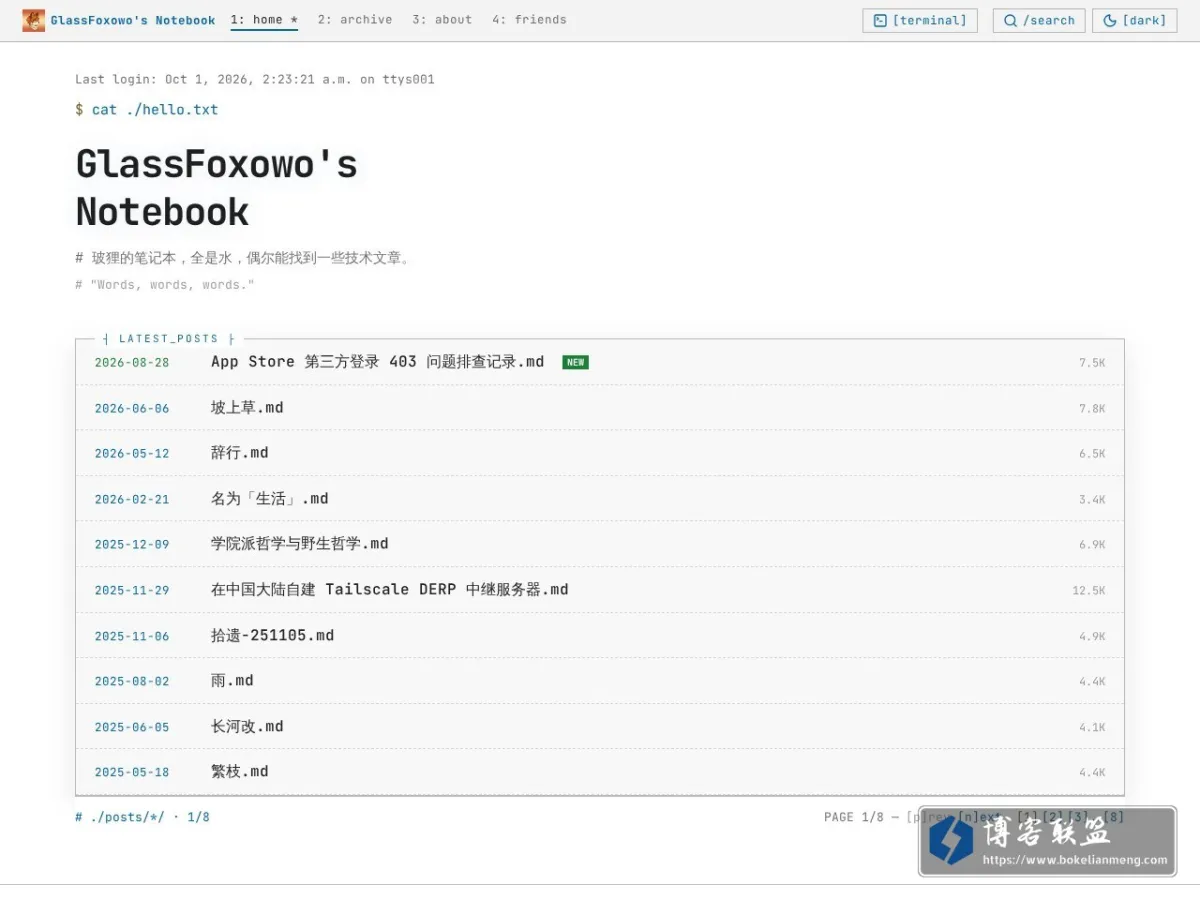This screenshot has width=1200, height=900.
Task: Click the date '2026-08-28'
Action: [132, 363]
